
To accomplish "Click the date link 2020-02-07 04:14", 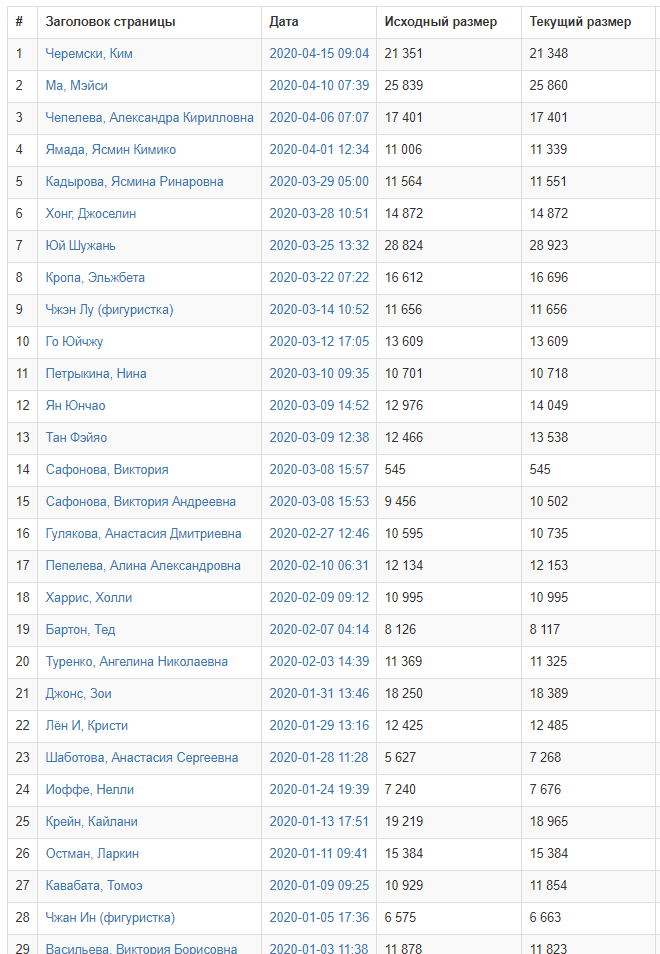I will tap(319, 630).
